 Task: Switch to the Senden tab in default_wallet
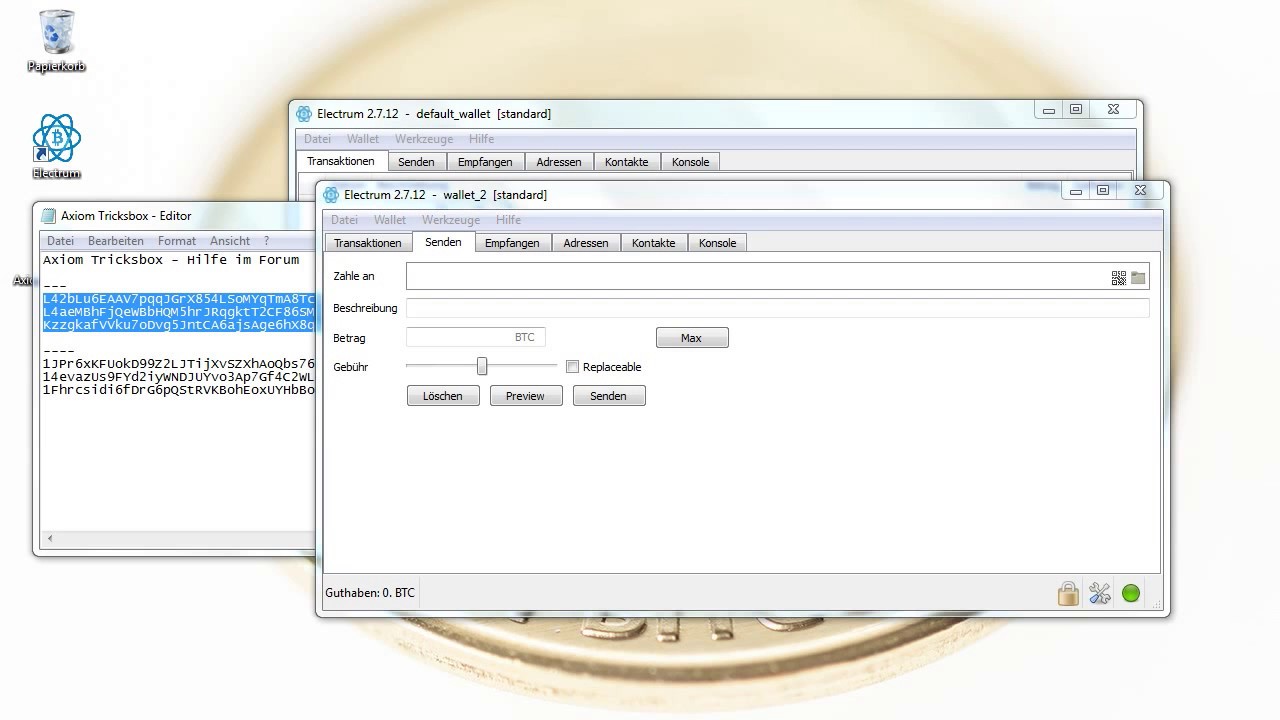click(x=416, y=162)
